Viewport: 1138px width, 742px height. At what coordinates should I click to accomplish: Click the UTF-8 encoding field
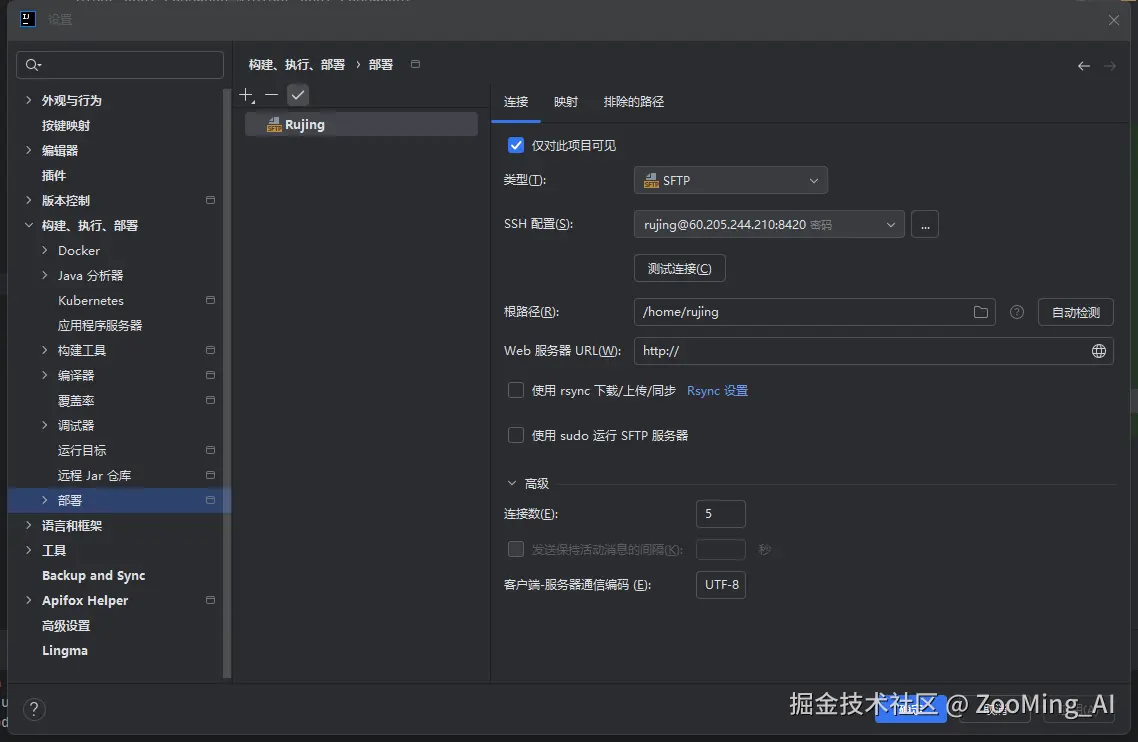coord(721,585)
